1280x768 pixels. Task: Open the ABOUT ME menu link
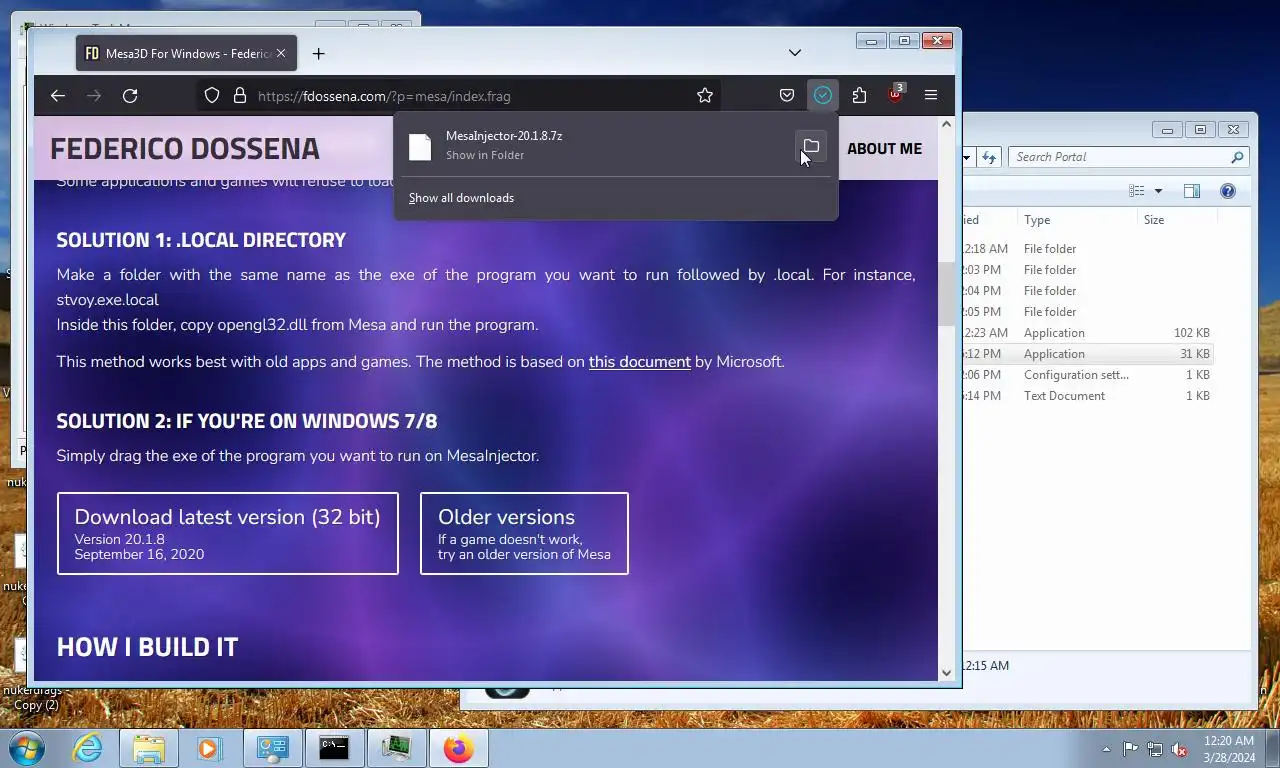(884, 148)
